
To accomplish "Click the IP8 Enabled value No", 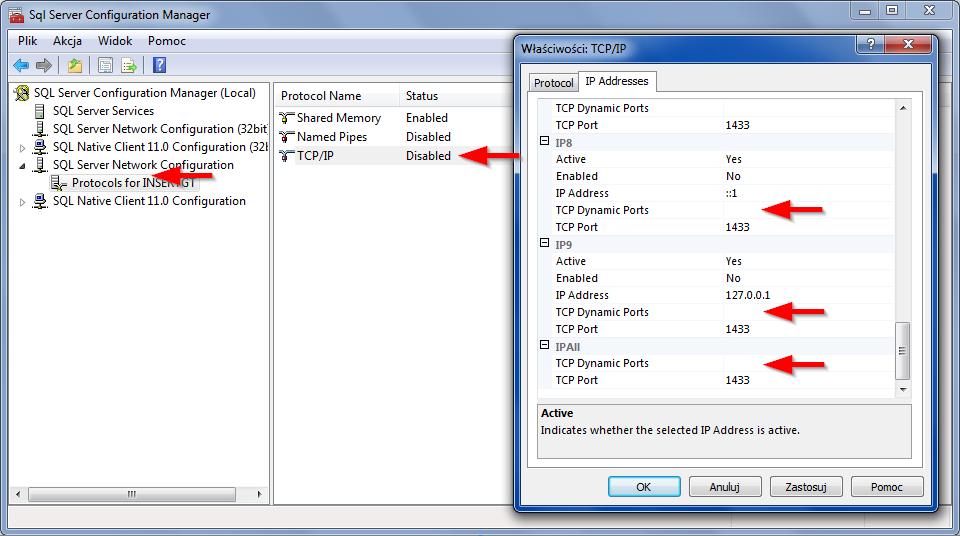I will [x=733, y=176].
